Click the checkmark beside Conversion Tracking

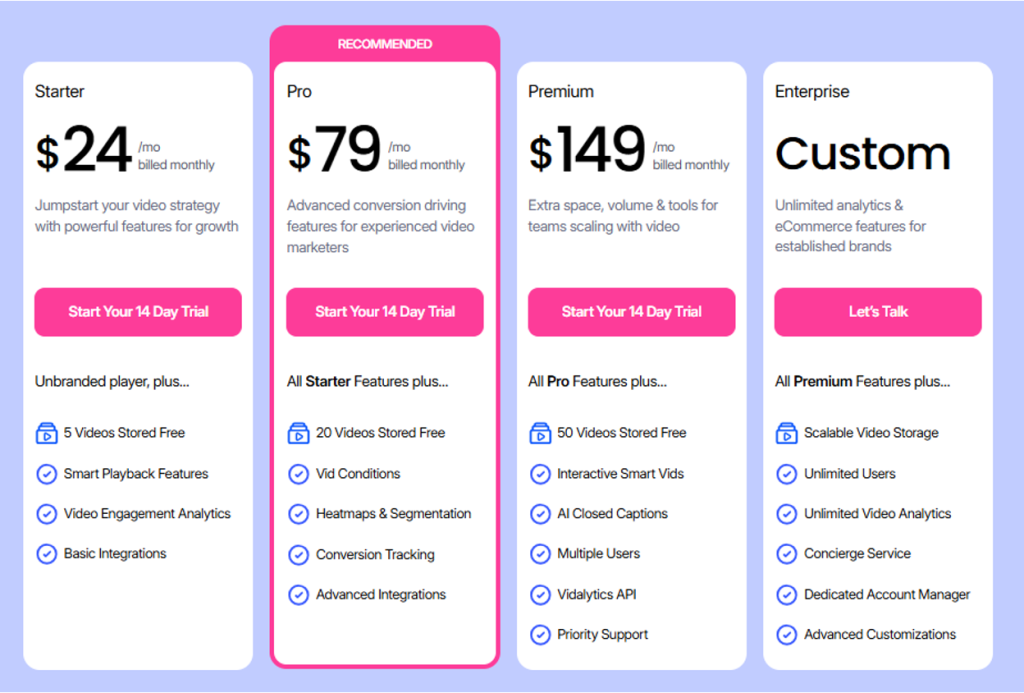(298, 555)
